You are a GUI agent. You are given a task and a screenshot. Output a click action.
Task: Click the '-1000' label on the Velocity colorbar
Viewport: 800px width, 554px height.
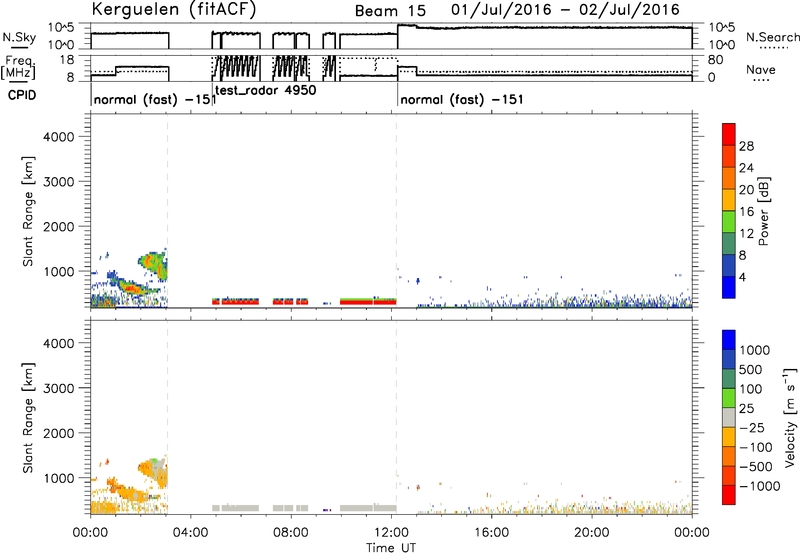(760, 486)
